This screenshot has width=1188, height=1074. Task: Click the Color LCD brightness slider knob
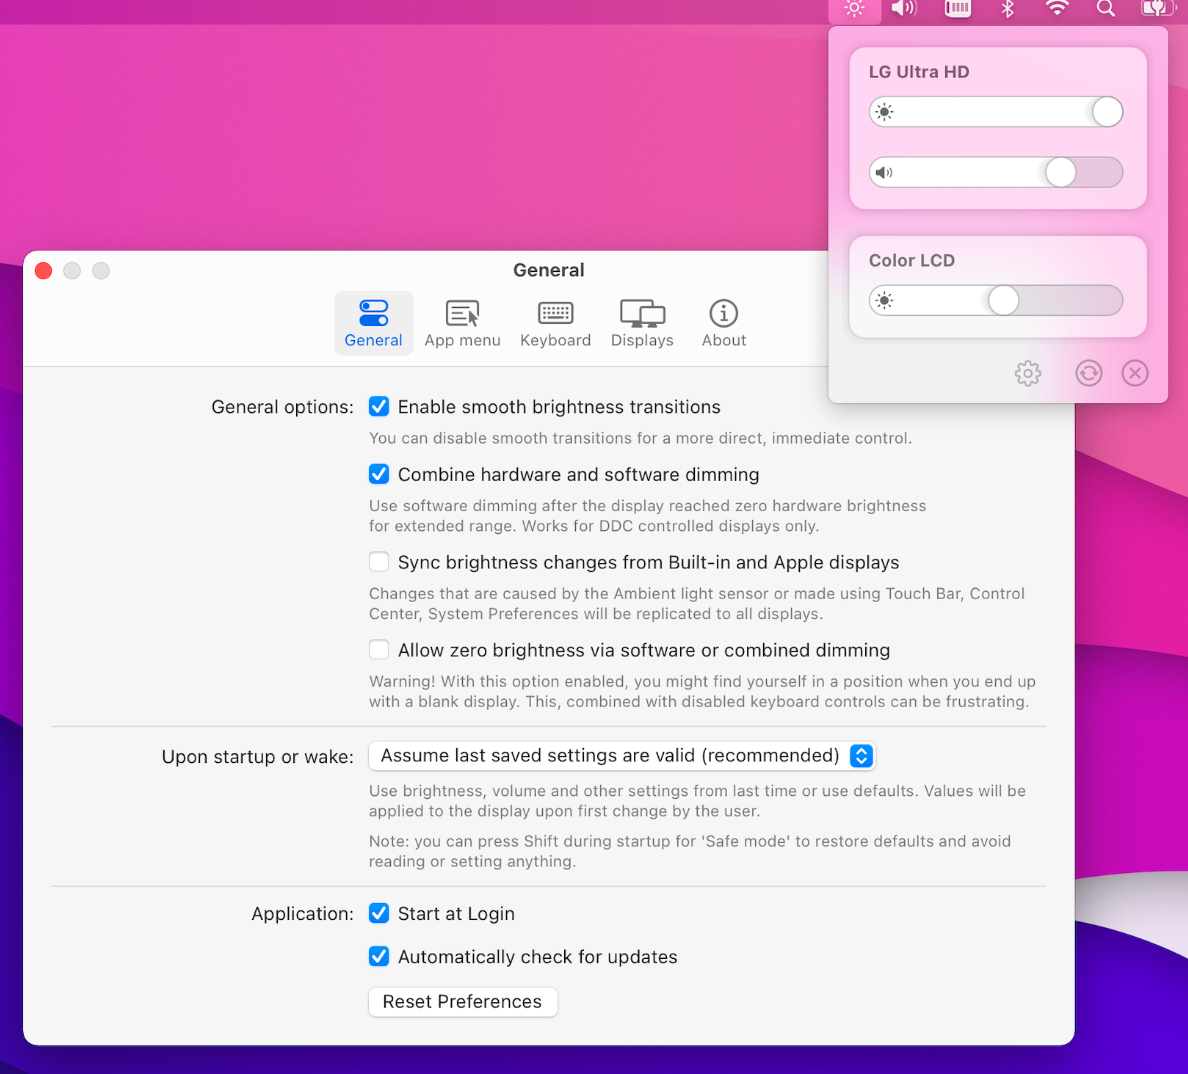pos(1003,300)
